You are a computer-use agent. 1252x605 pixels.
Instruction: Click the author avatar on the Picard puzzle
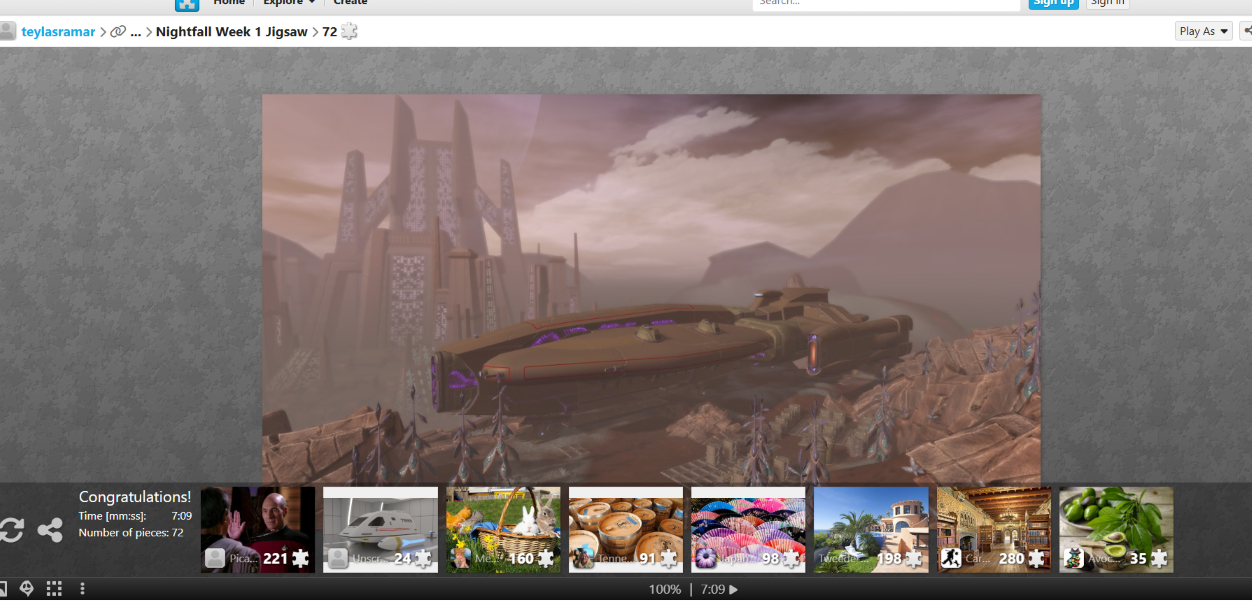(215, 559)
